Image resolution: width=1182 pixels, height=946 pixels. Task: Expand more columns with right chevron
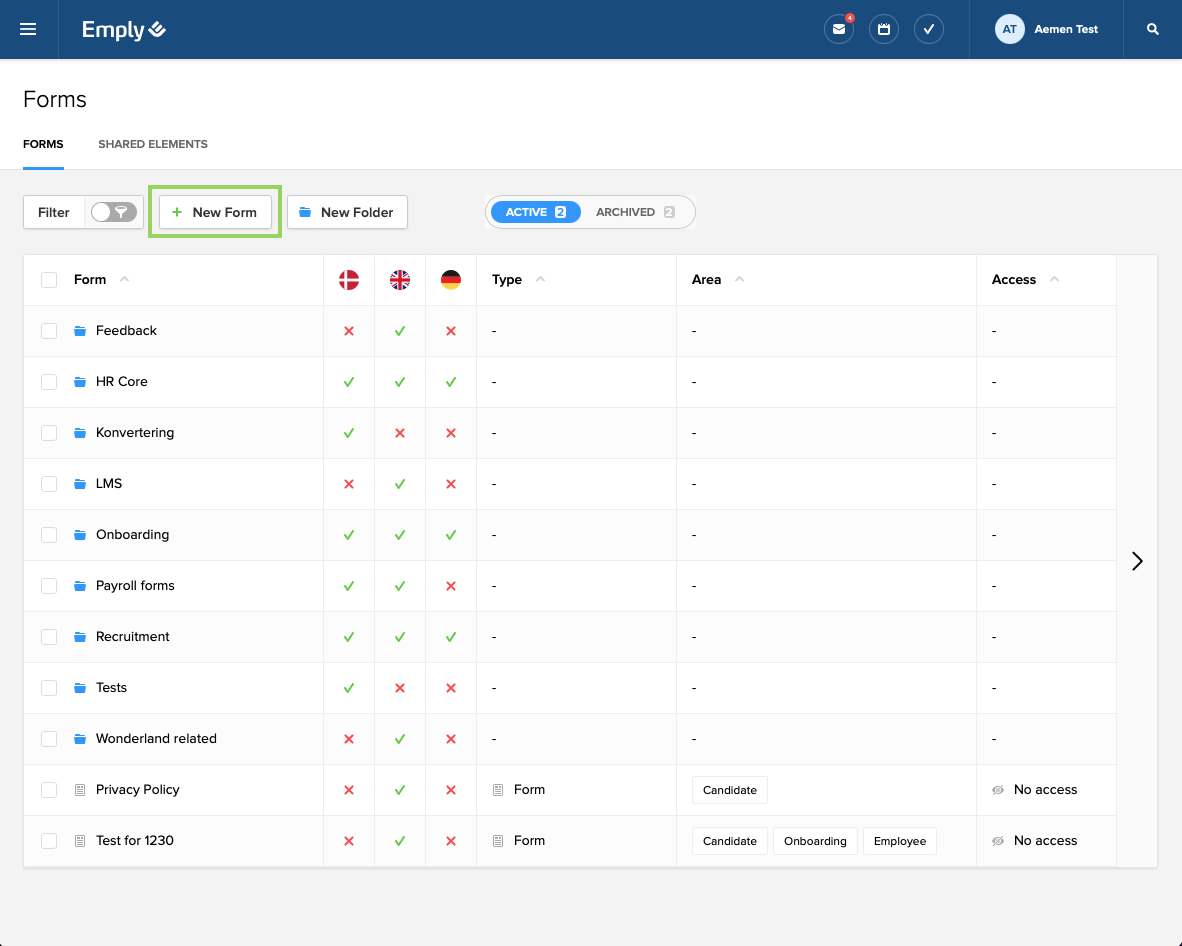1137,561
